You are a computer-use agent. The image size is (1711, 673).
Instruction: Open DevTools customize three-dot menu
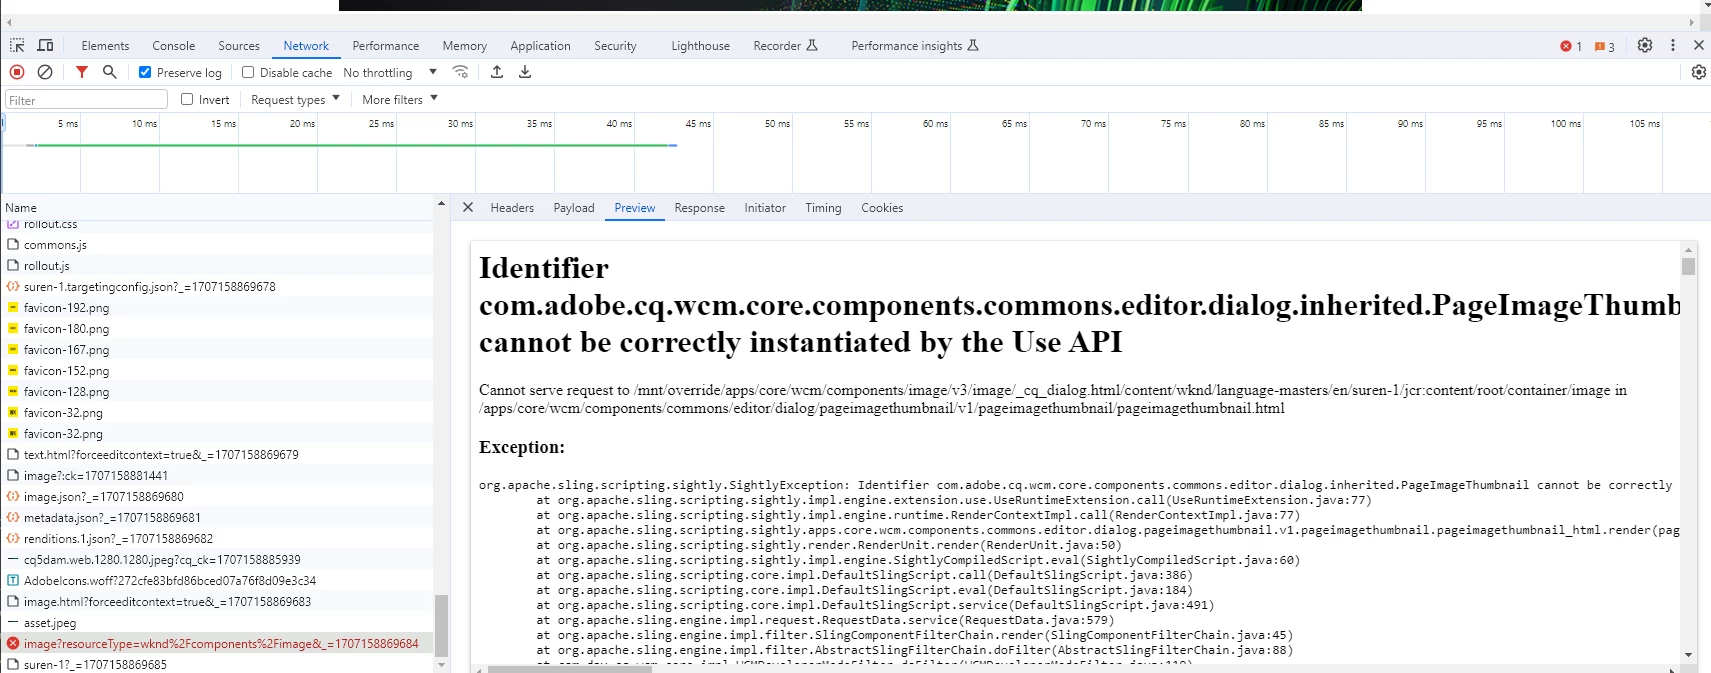coord(1673,45)
